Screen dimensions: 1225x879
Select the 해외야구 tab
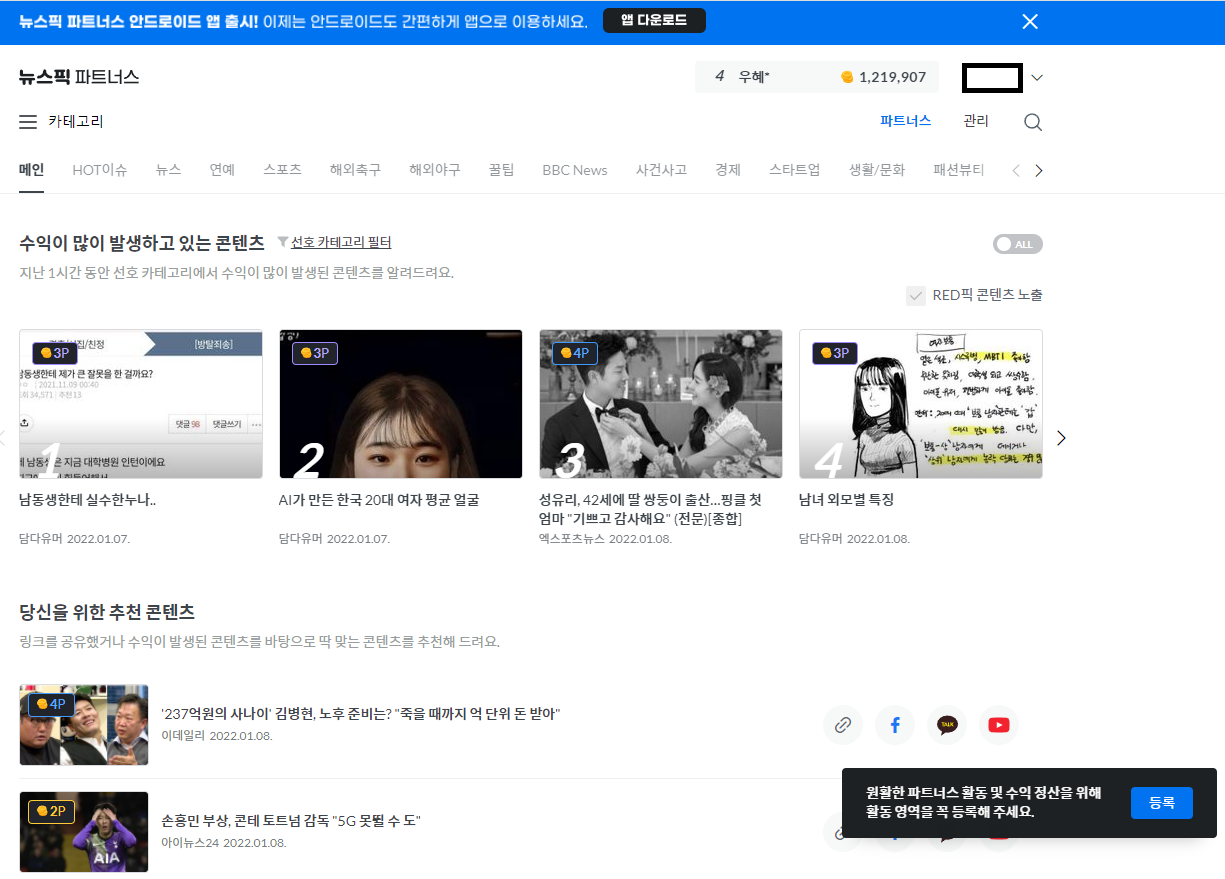435,170
